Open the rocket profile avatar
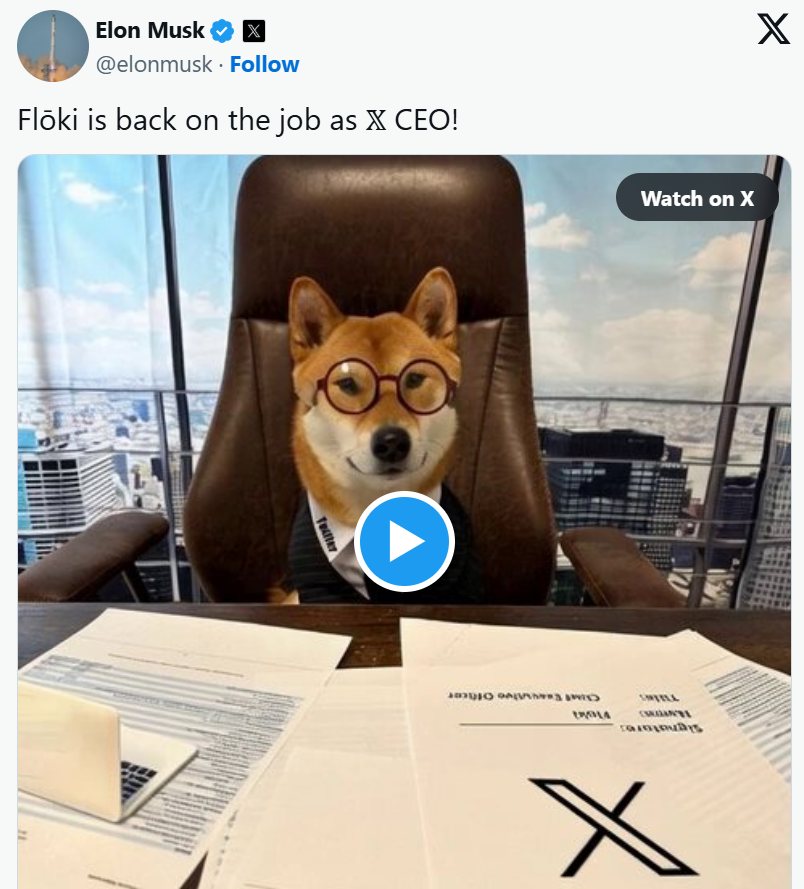804x889 pixels. tap(53, 46)
